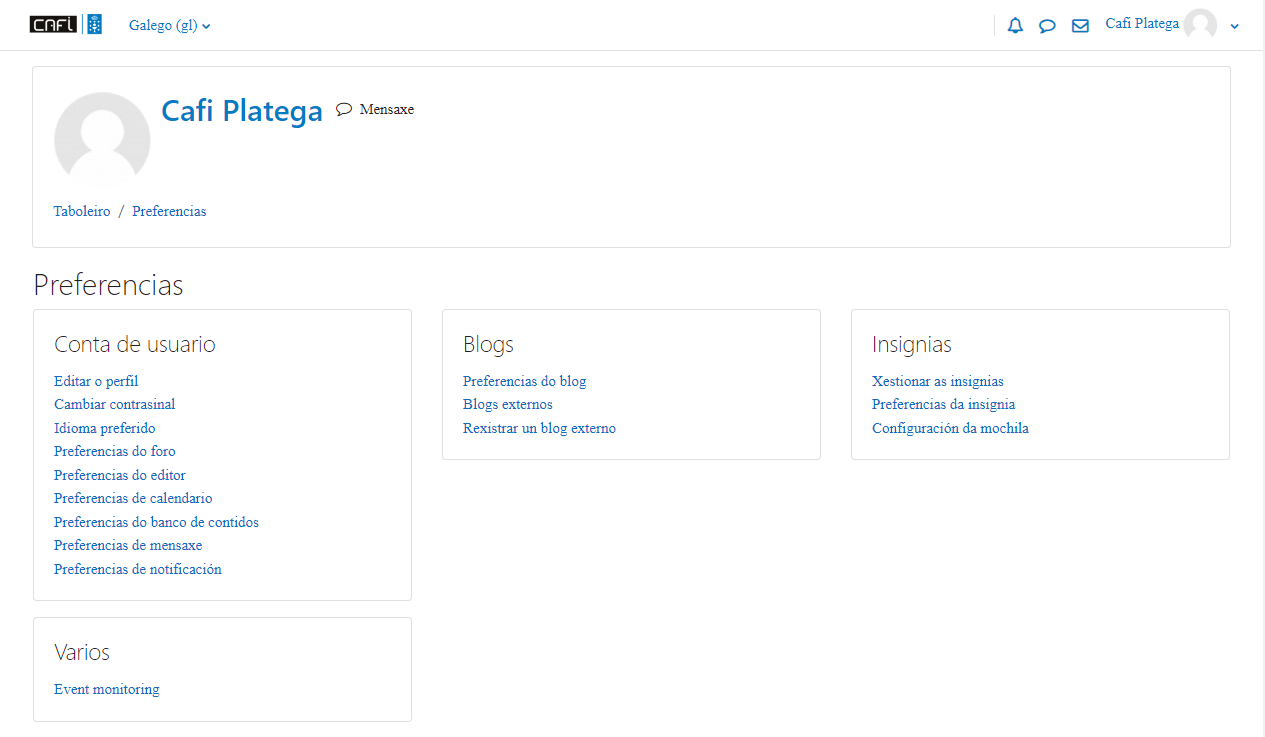Select Preferencias de notificación link

click(x=137, y=569)
